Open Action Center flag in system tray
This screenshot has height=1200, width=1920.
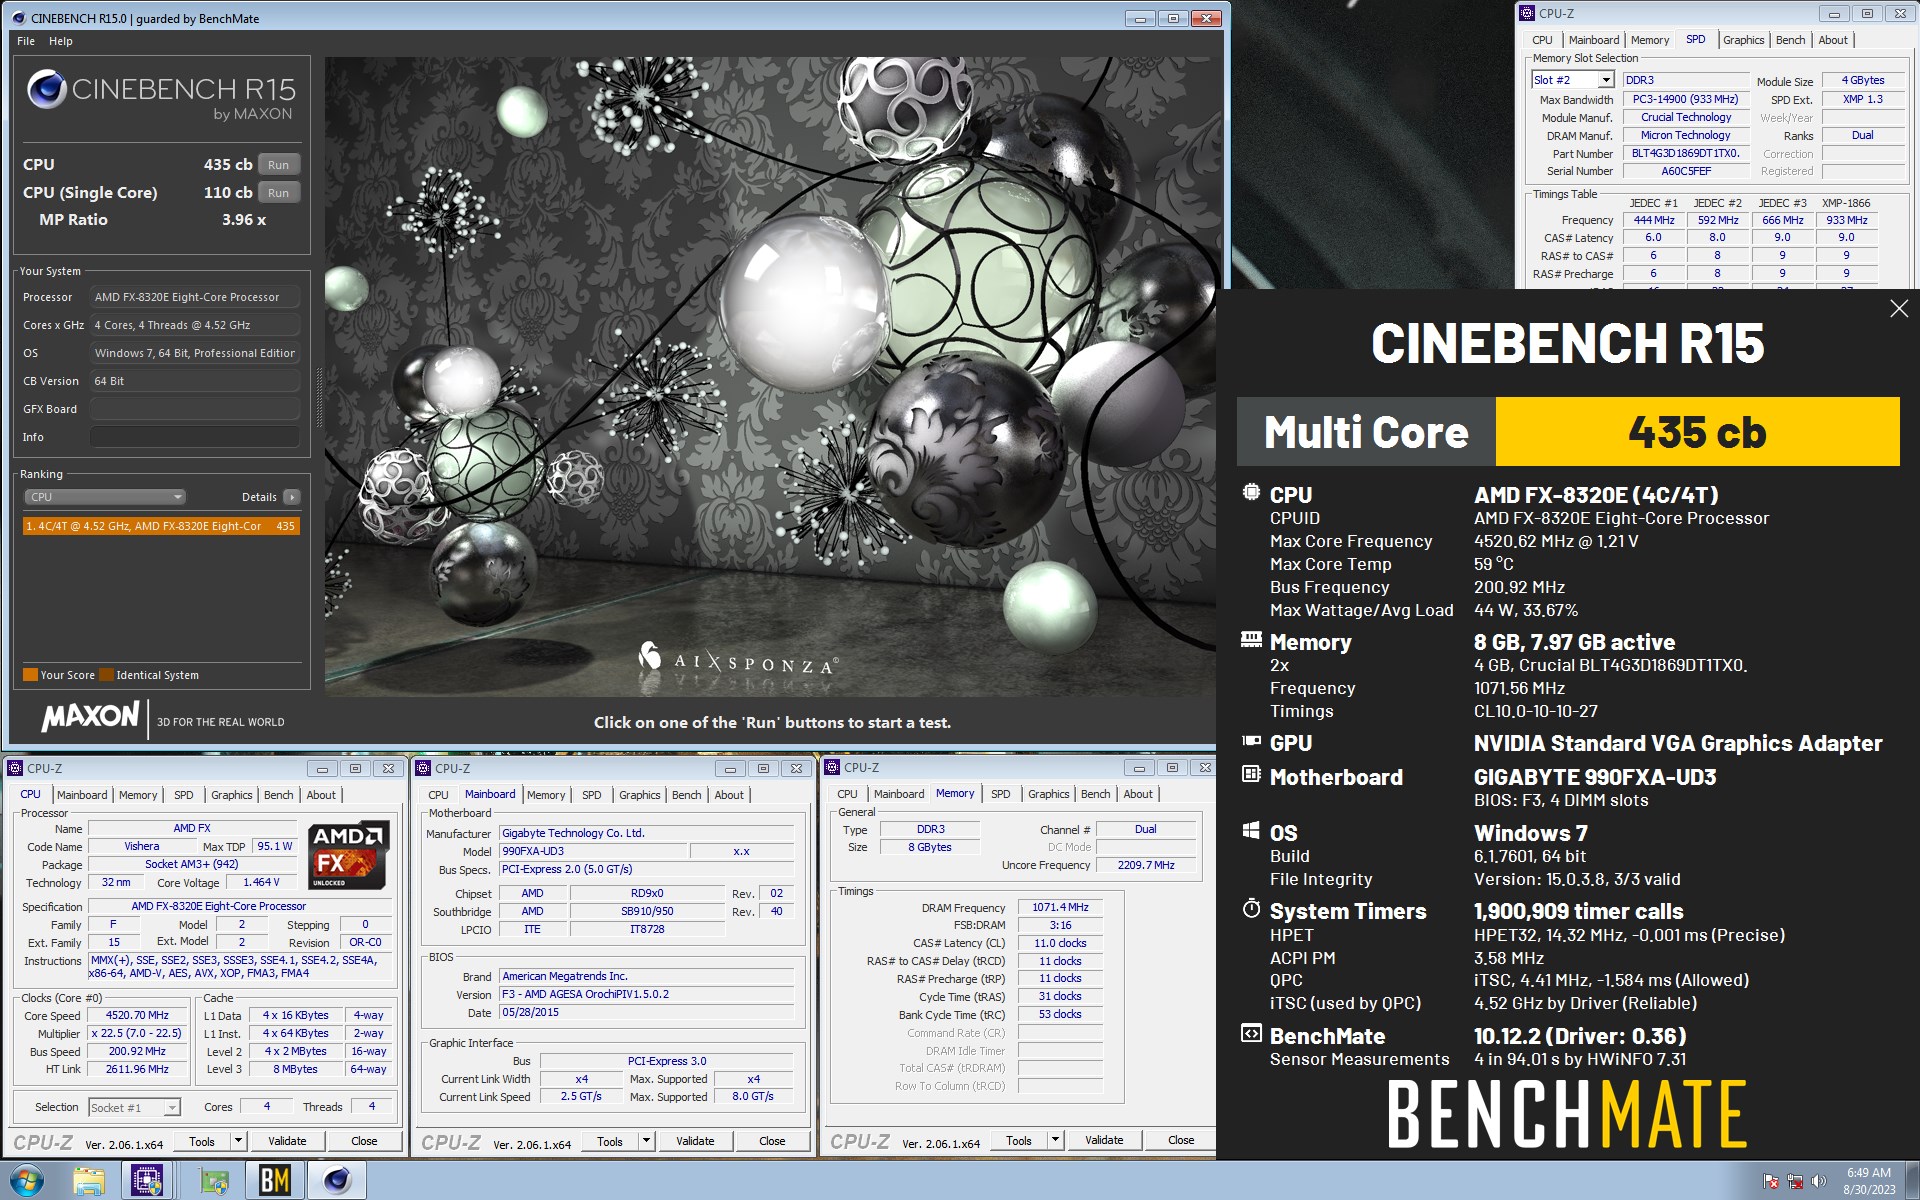pos(1771,1181)
